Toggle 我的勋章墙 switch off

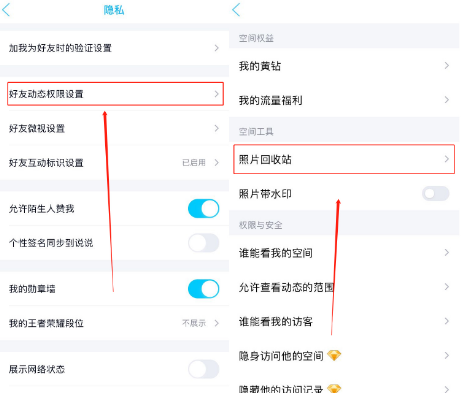click(203, 289)
